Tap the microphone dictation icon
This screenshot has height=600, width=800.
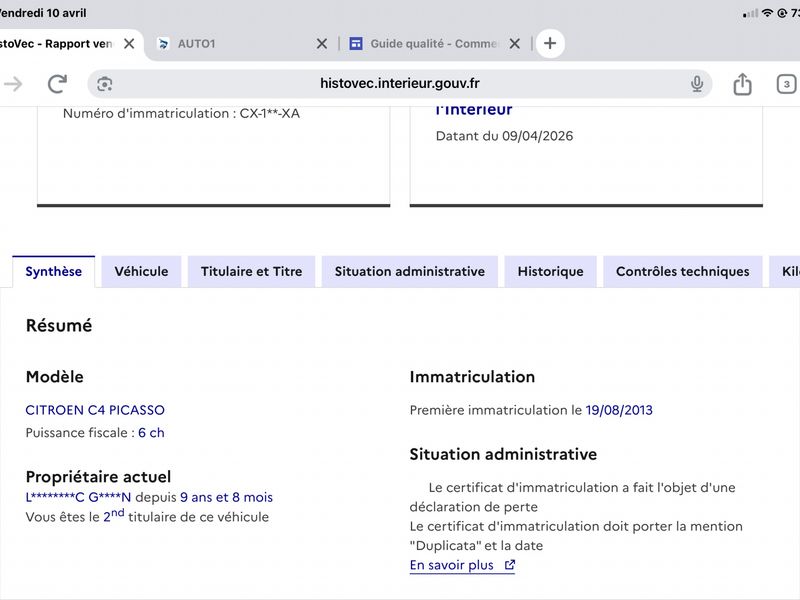(696, 84)
